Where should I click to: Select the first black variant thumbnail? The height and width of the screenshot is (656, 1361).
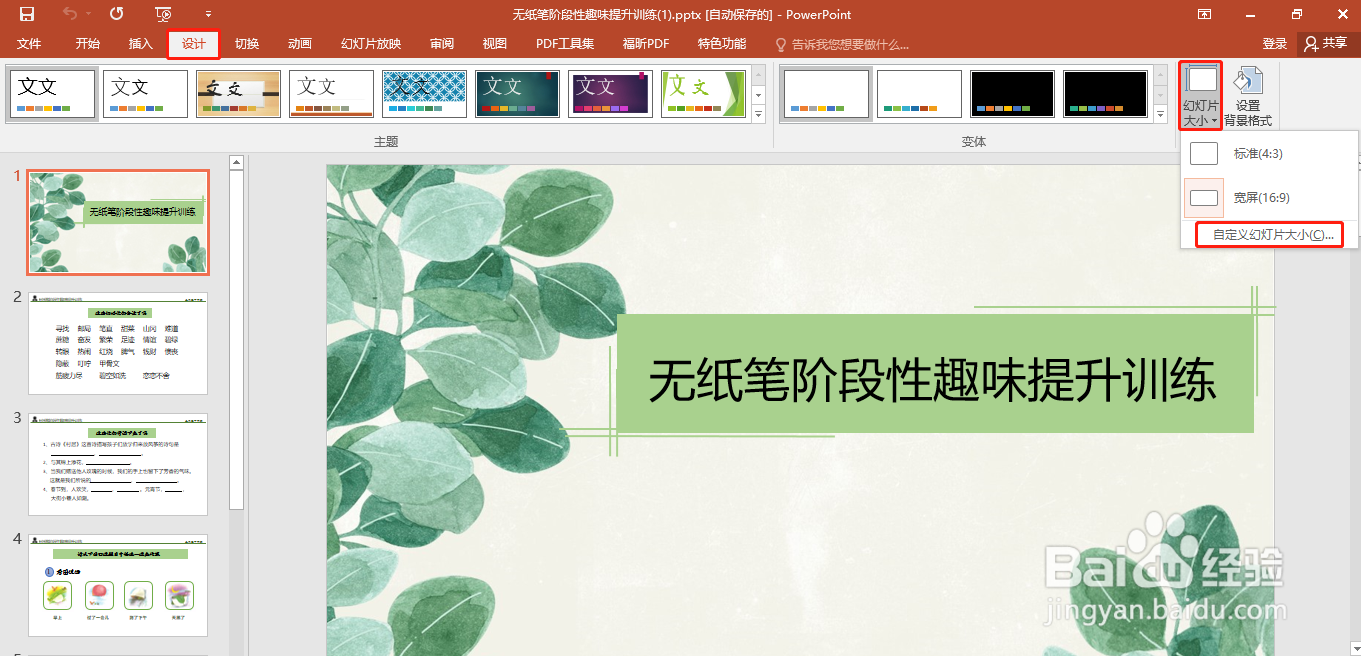coord(1012,93)
